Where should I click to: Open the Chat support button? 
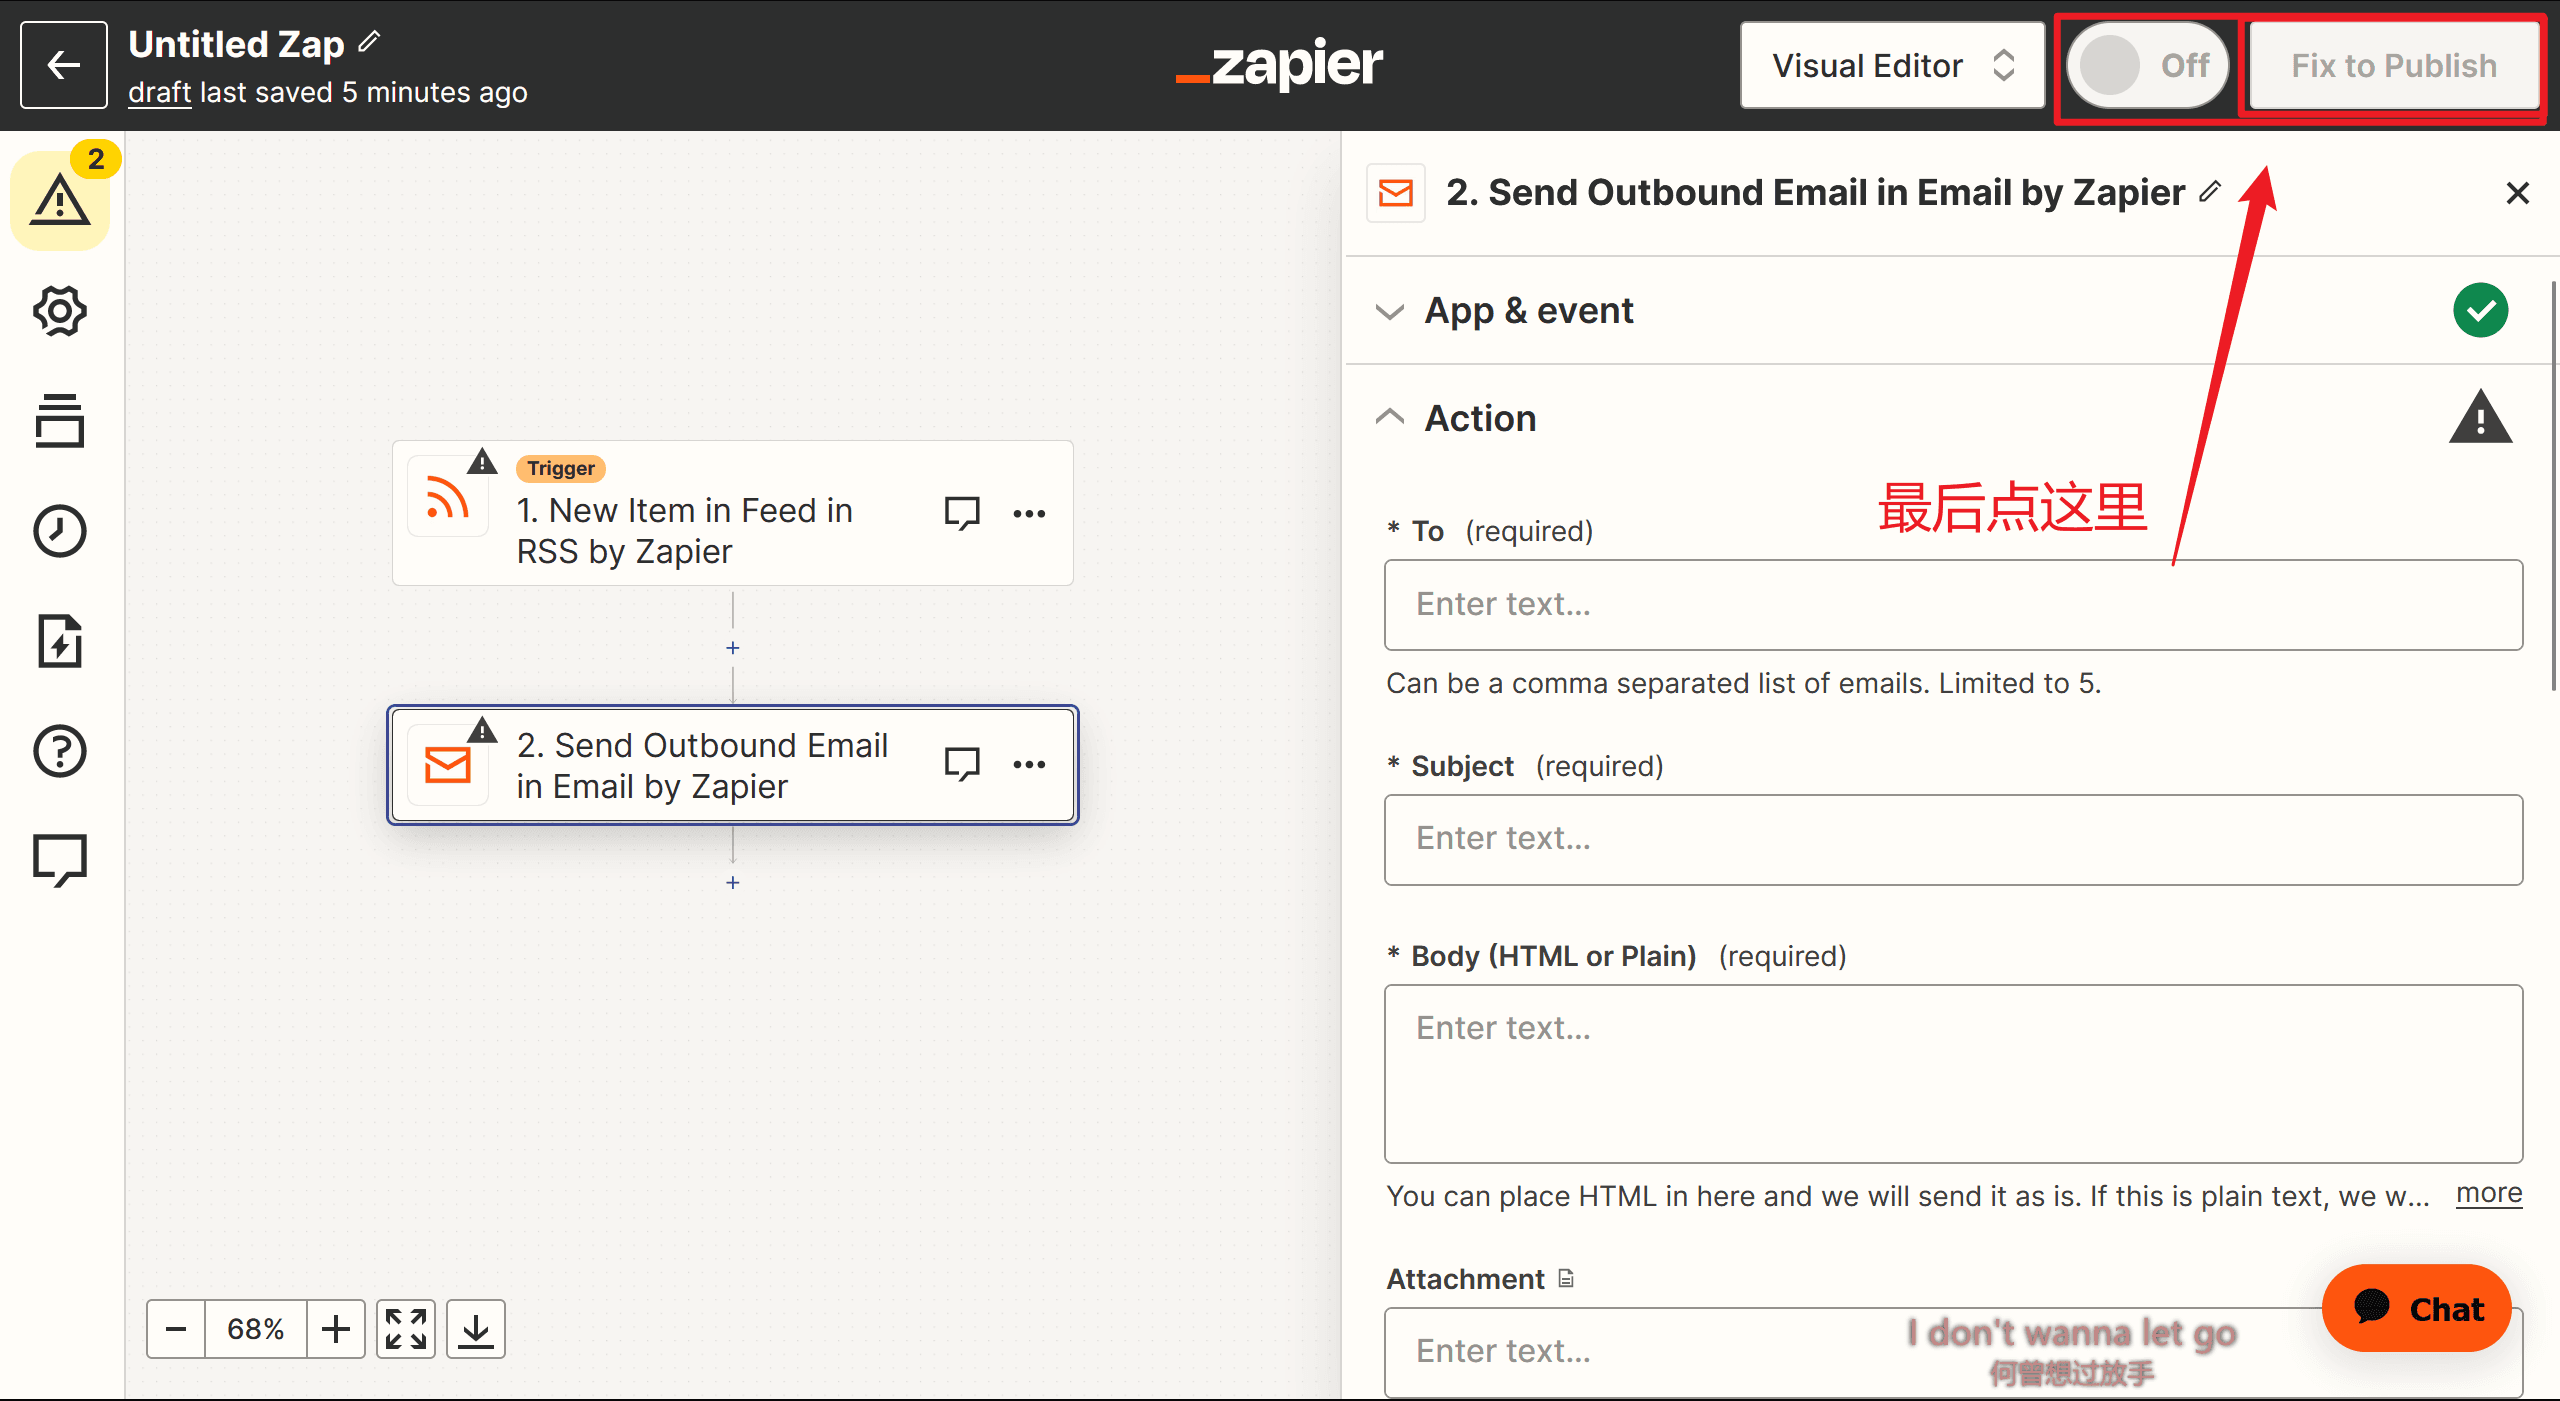pyautogui.click(x=2416, y=1308)
